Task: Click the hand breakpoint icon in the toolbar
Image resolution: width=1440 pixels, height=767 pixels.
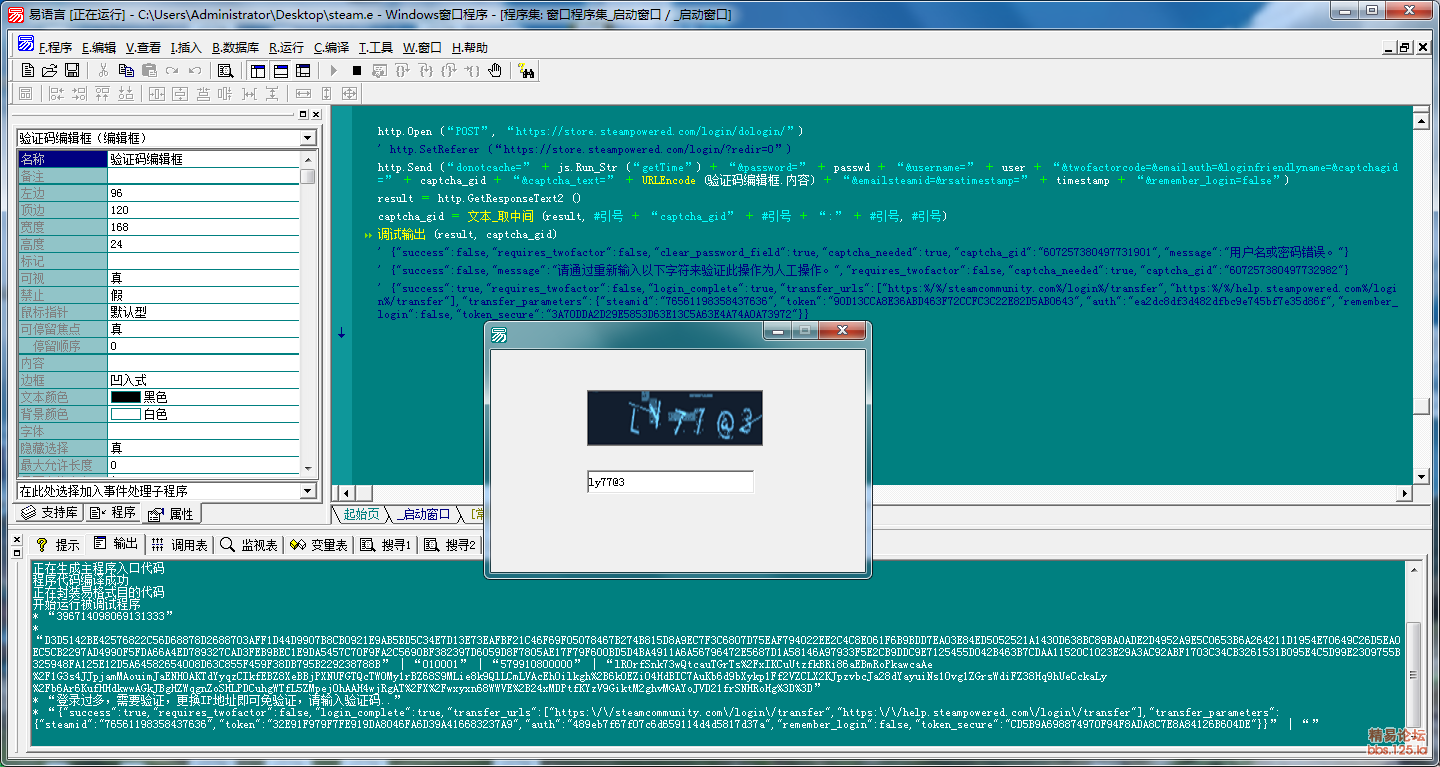Action: [x=495, y=70]
